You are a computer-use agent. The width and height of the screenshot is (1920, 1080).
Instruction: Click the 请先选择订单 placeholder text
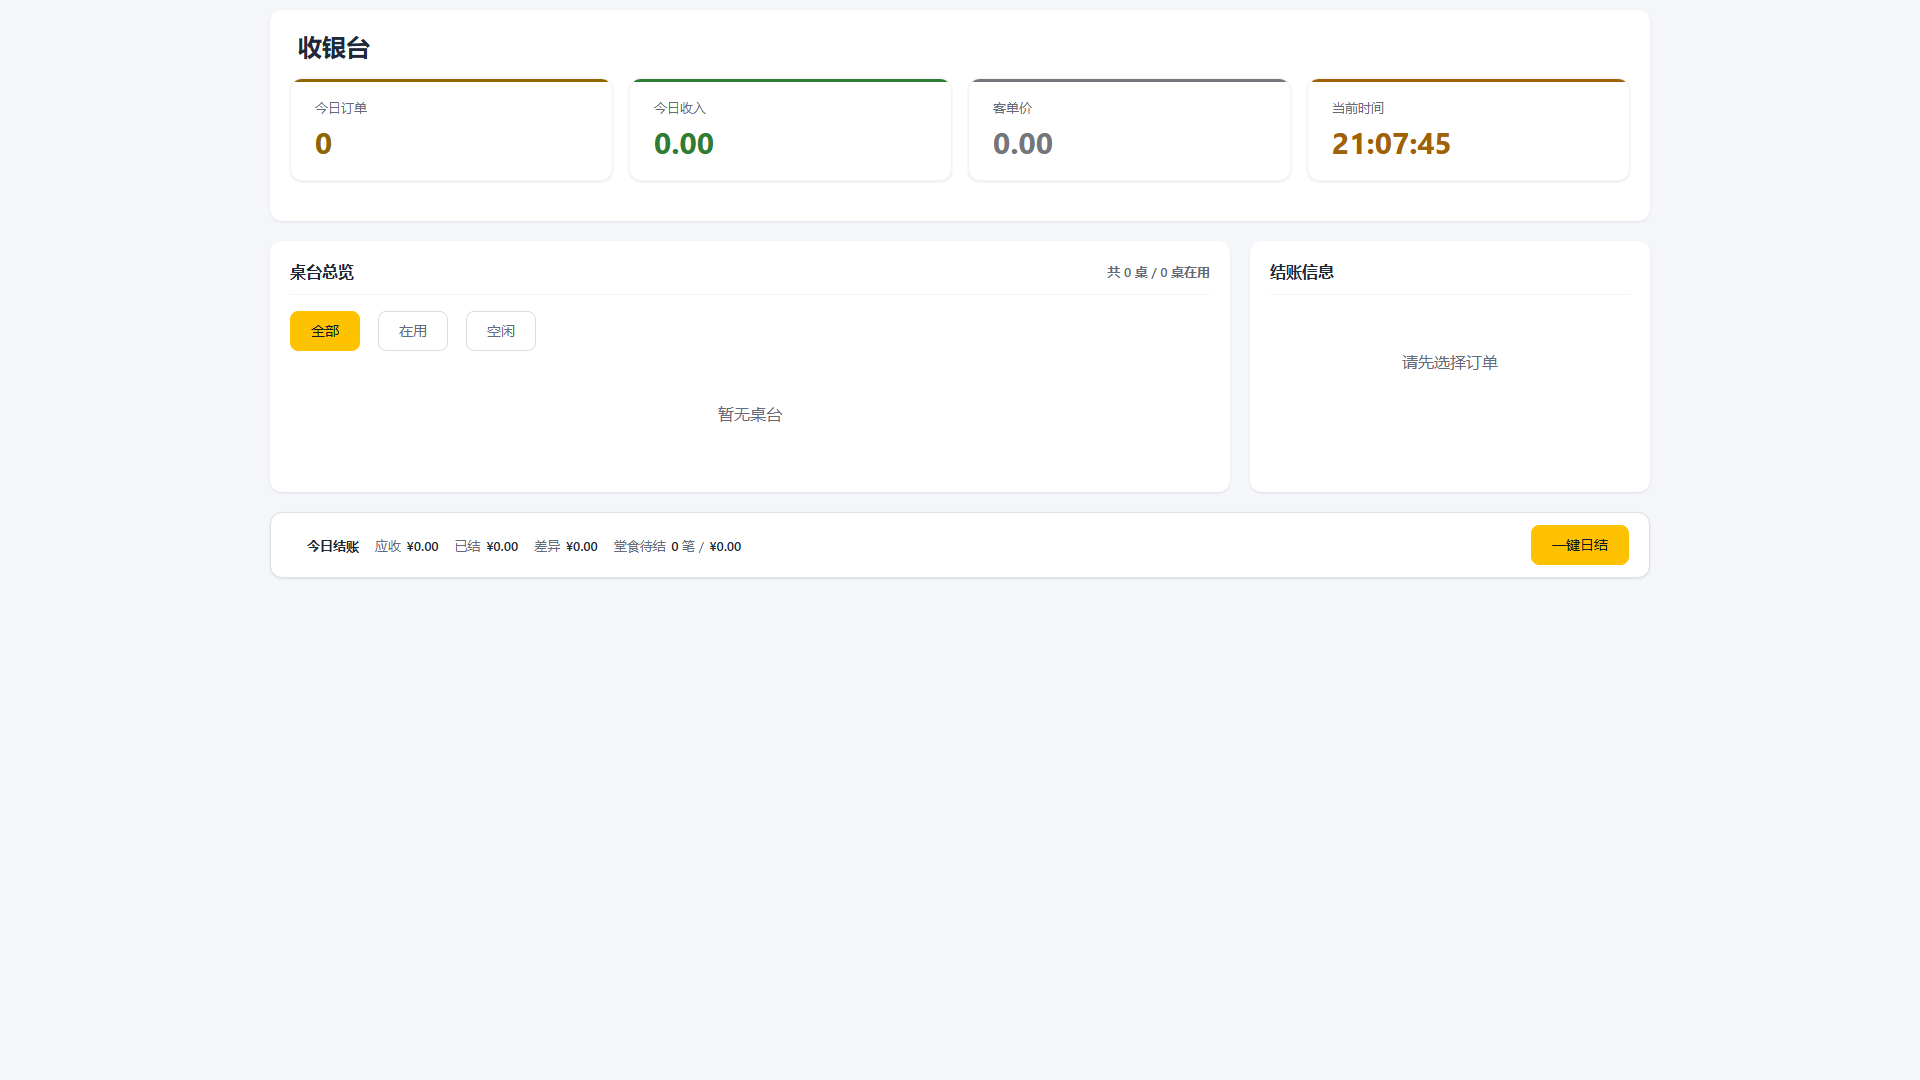point(1450,362)
